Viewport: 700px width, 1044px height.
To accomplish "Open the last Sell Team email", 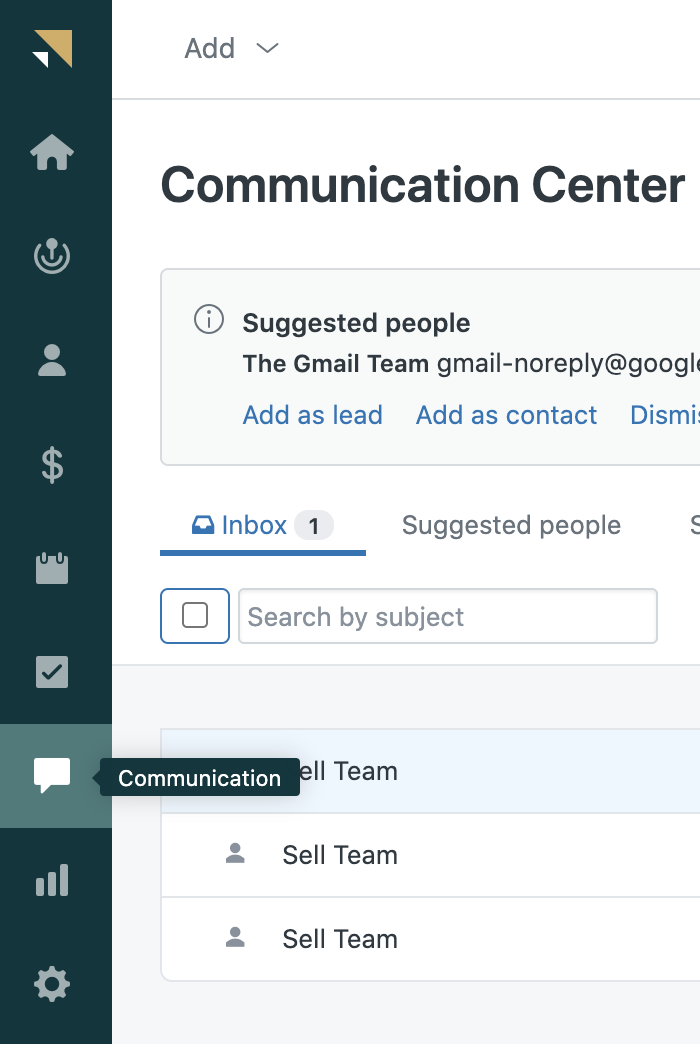I will coord(430,939).
